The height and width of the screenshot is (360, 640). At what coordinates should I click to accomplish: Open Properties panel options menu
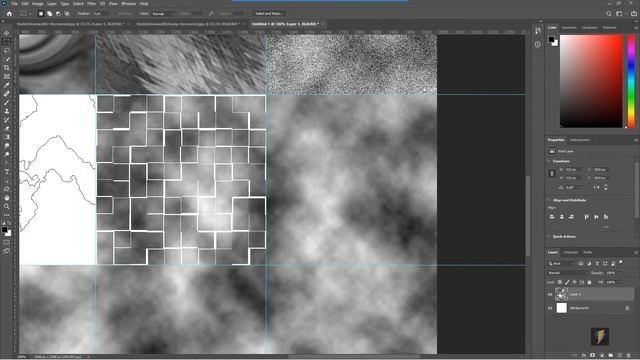[636, 140]
